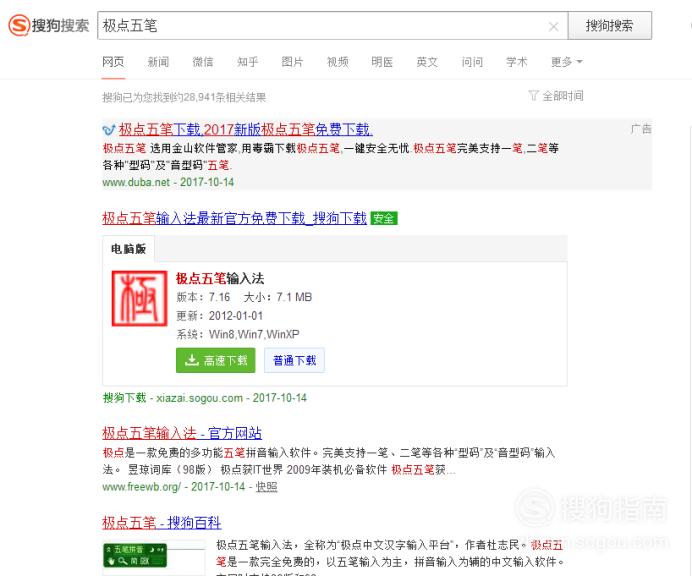Click the 广告 label
This screenshot has width=692, height=576.
[x=641, y=129]
